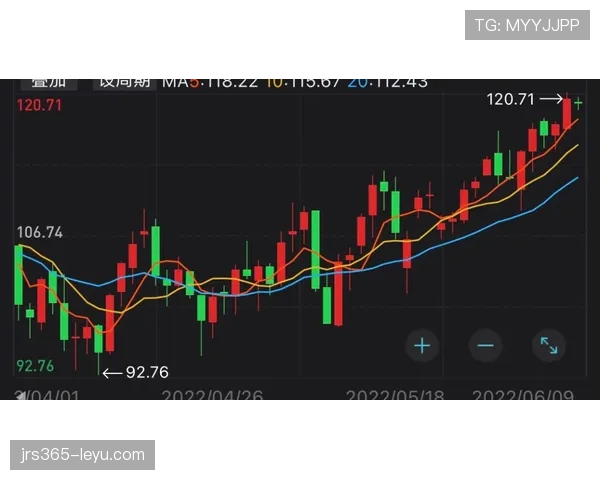The height and width of the screenshot is (480, 600).
Task: Select the 2022/05/18 date marker
Action: 395,396
